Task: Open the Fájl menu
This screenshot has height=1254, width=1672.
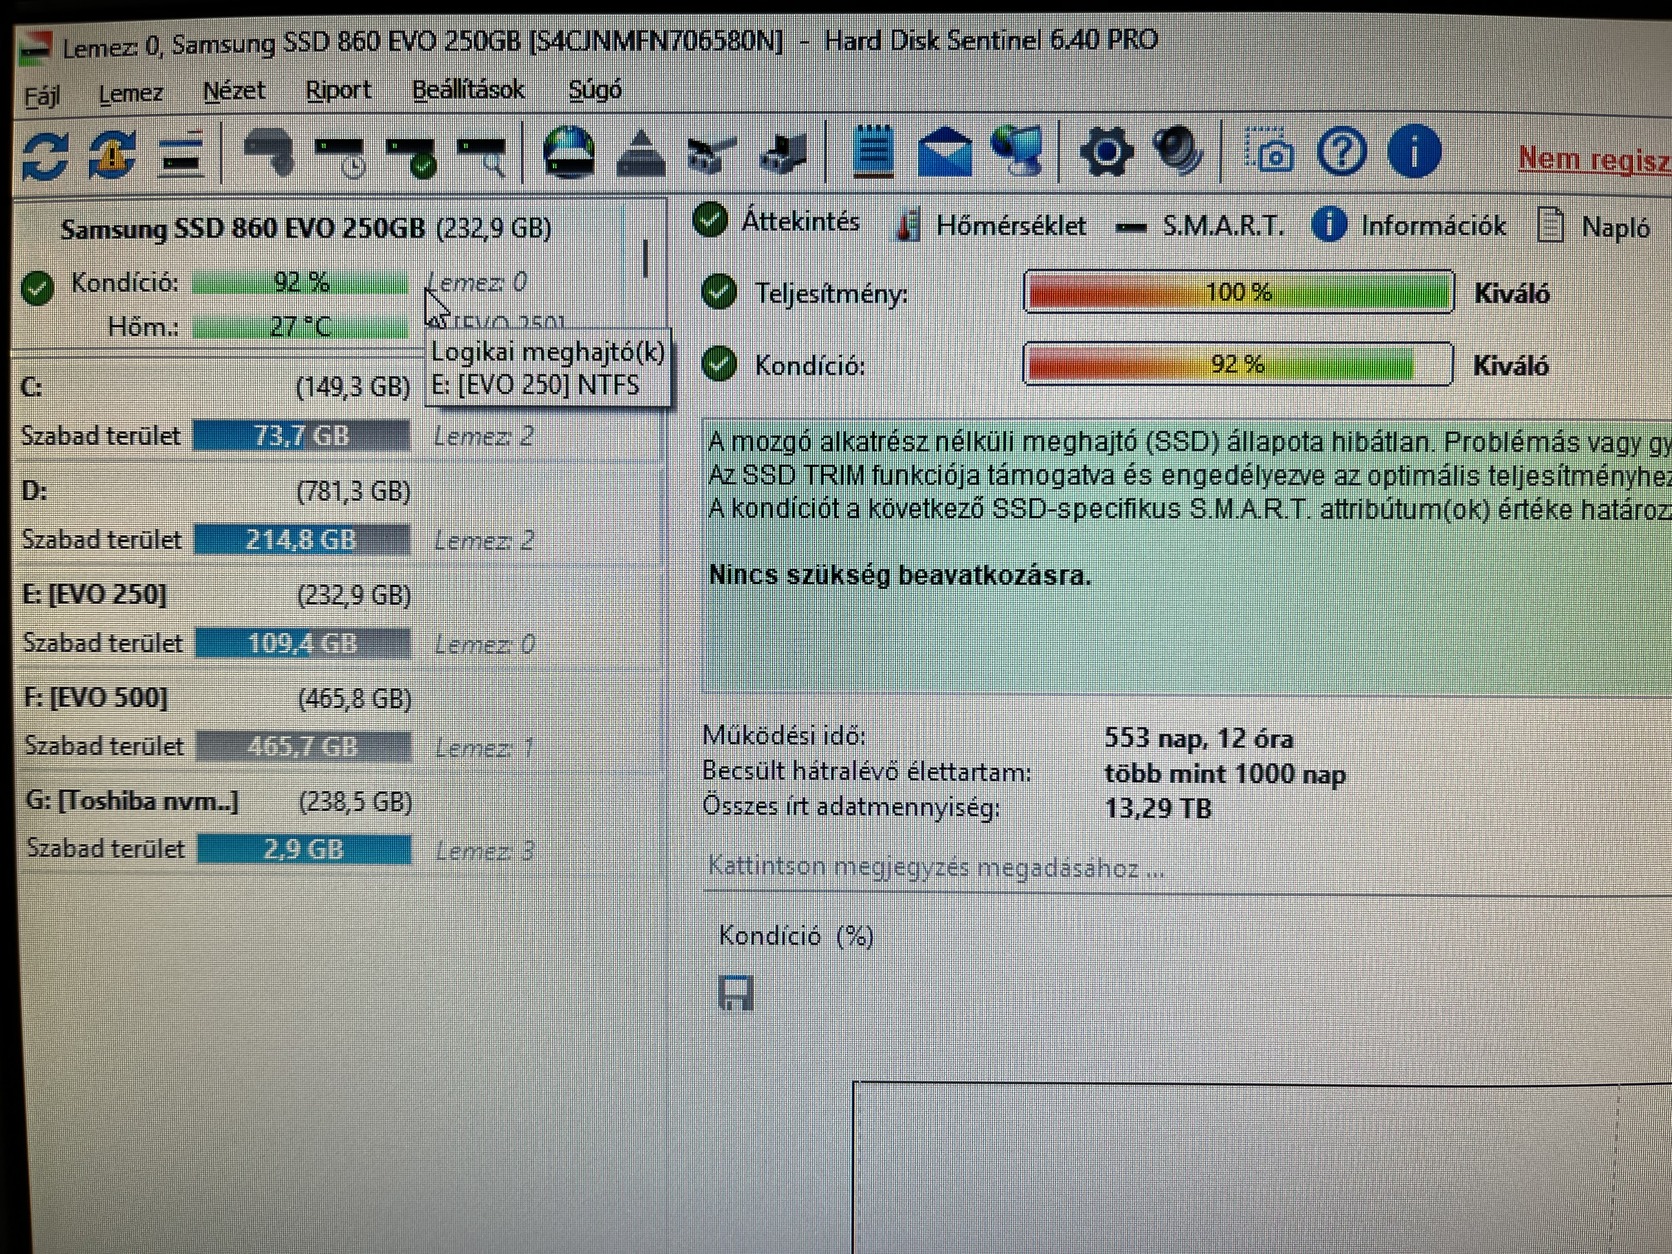Action: 42,96
